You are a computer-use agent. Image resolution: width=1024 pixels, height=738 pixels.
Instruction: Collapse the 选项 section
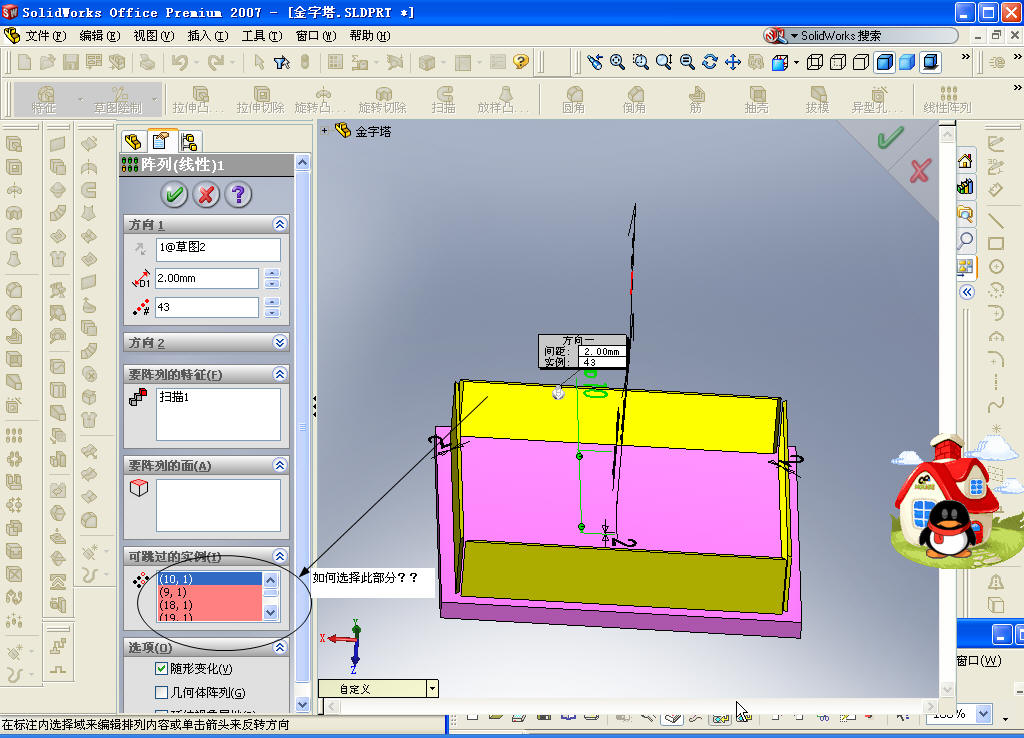pos(280,647)
